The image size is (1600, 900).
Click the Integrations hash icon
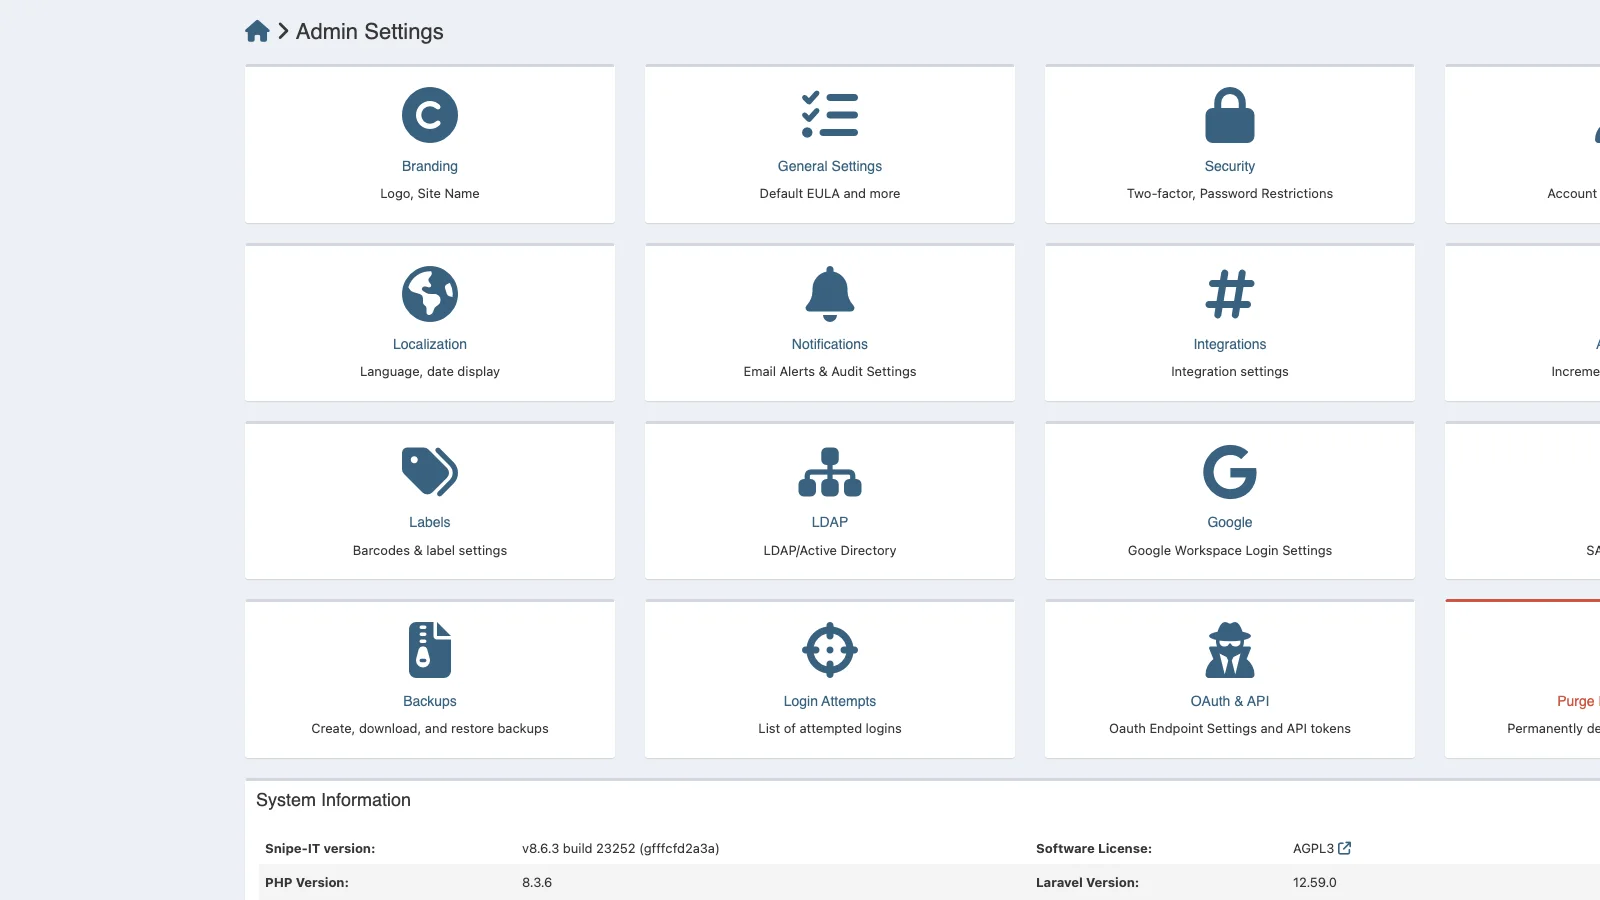(x=1230, y=294)
